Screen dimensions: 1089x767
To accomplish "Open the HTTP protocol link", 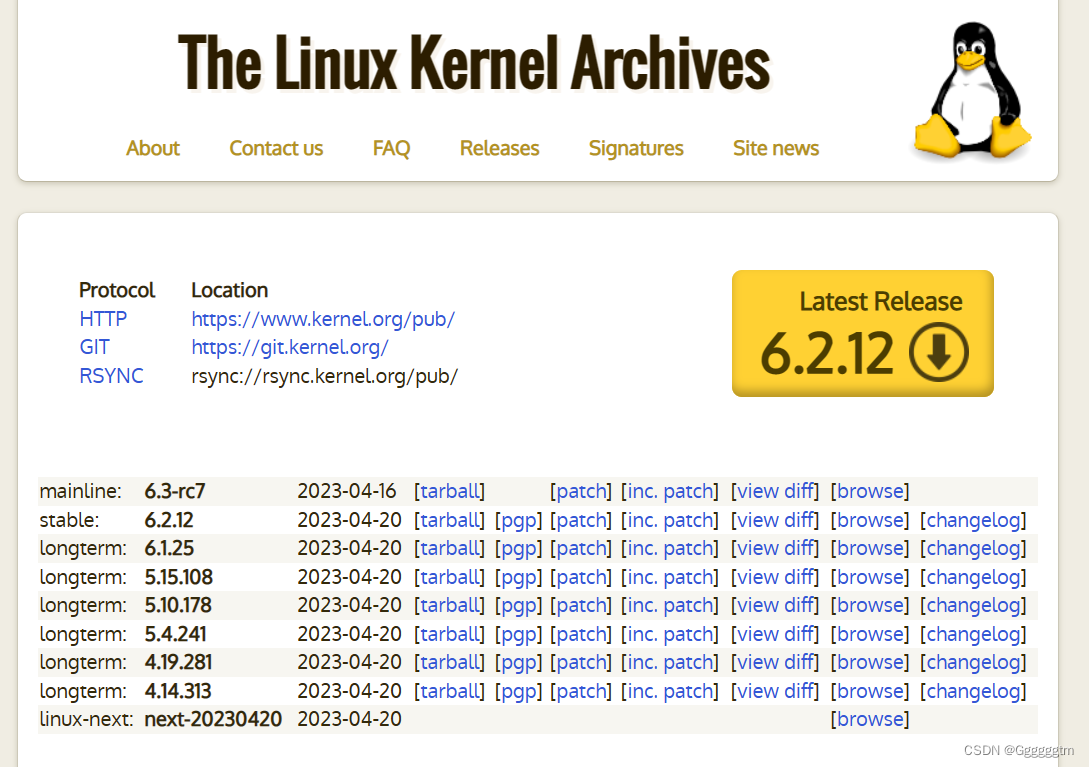I will pos(103,319).
